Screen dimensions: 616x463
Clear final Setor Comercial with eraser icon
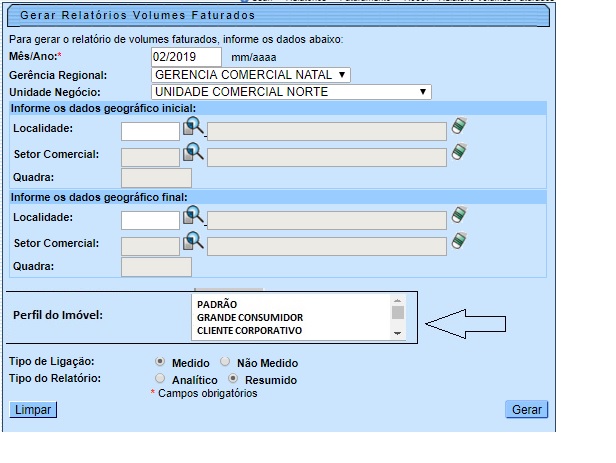459,240
